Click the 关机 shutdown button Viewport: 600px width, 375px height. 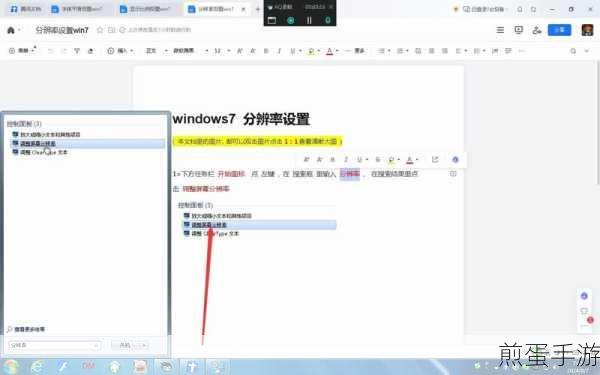125,345
